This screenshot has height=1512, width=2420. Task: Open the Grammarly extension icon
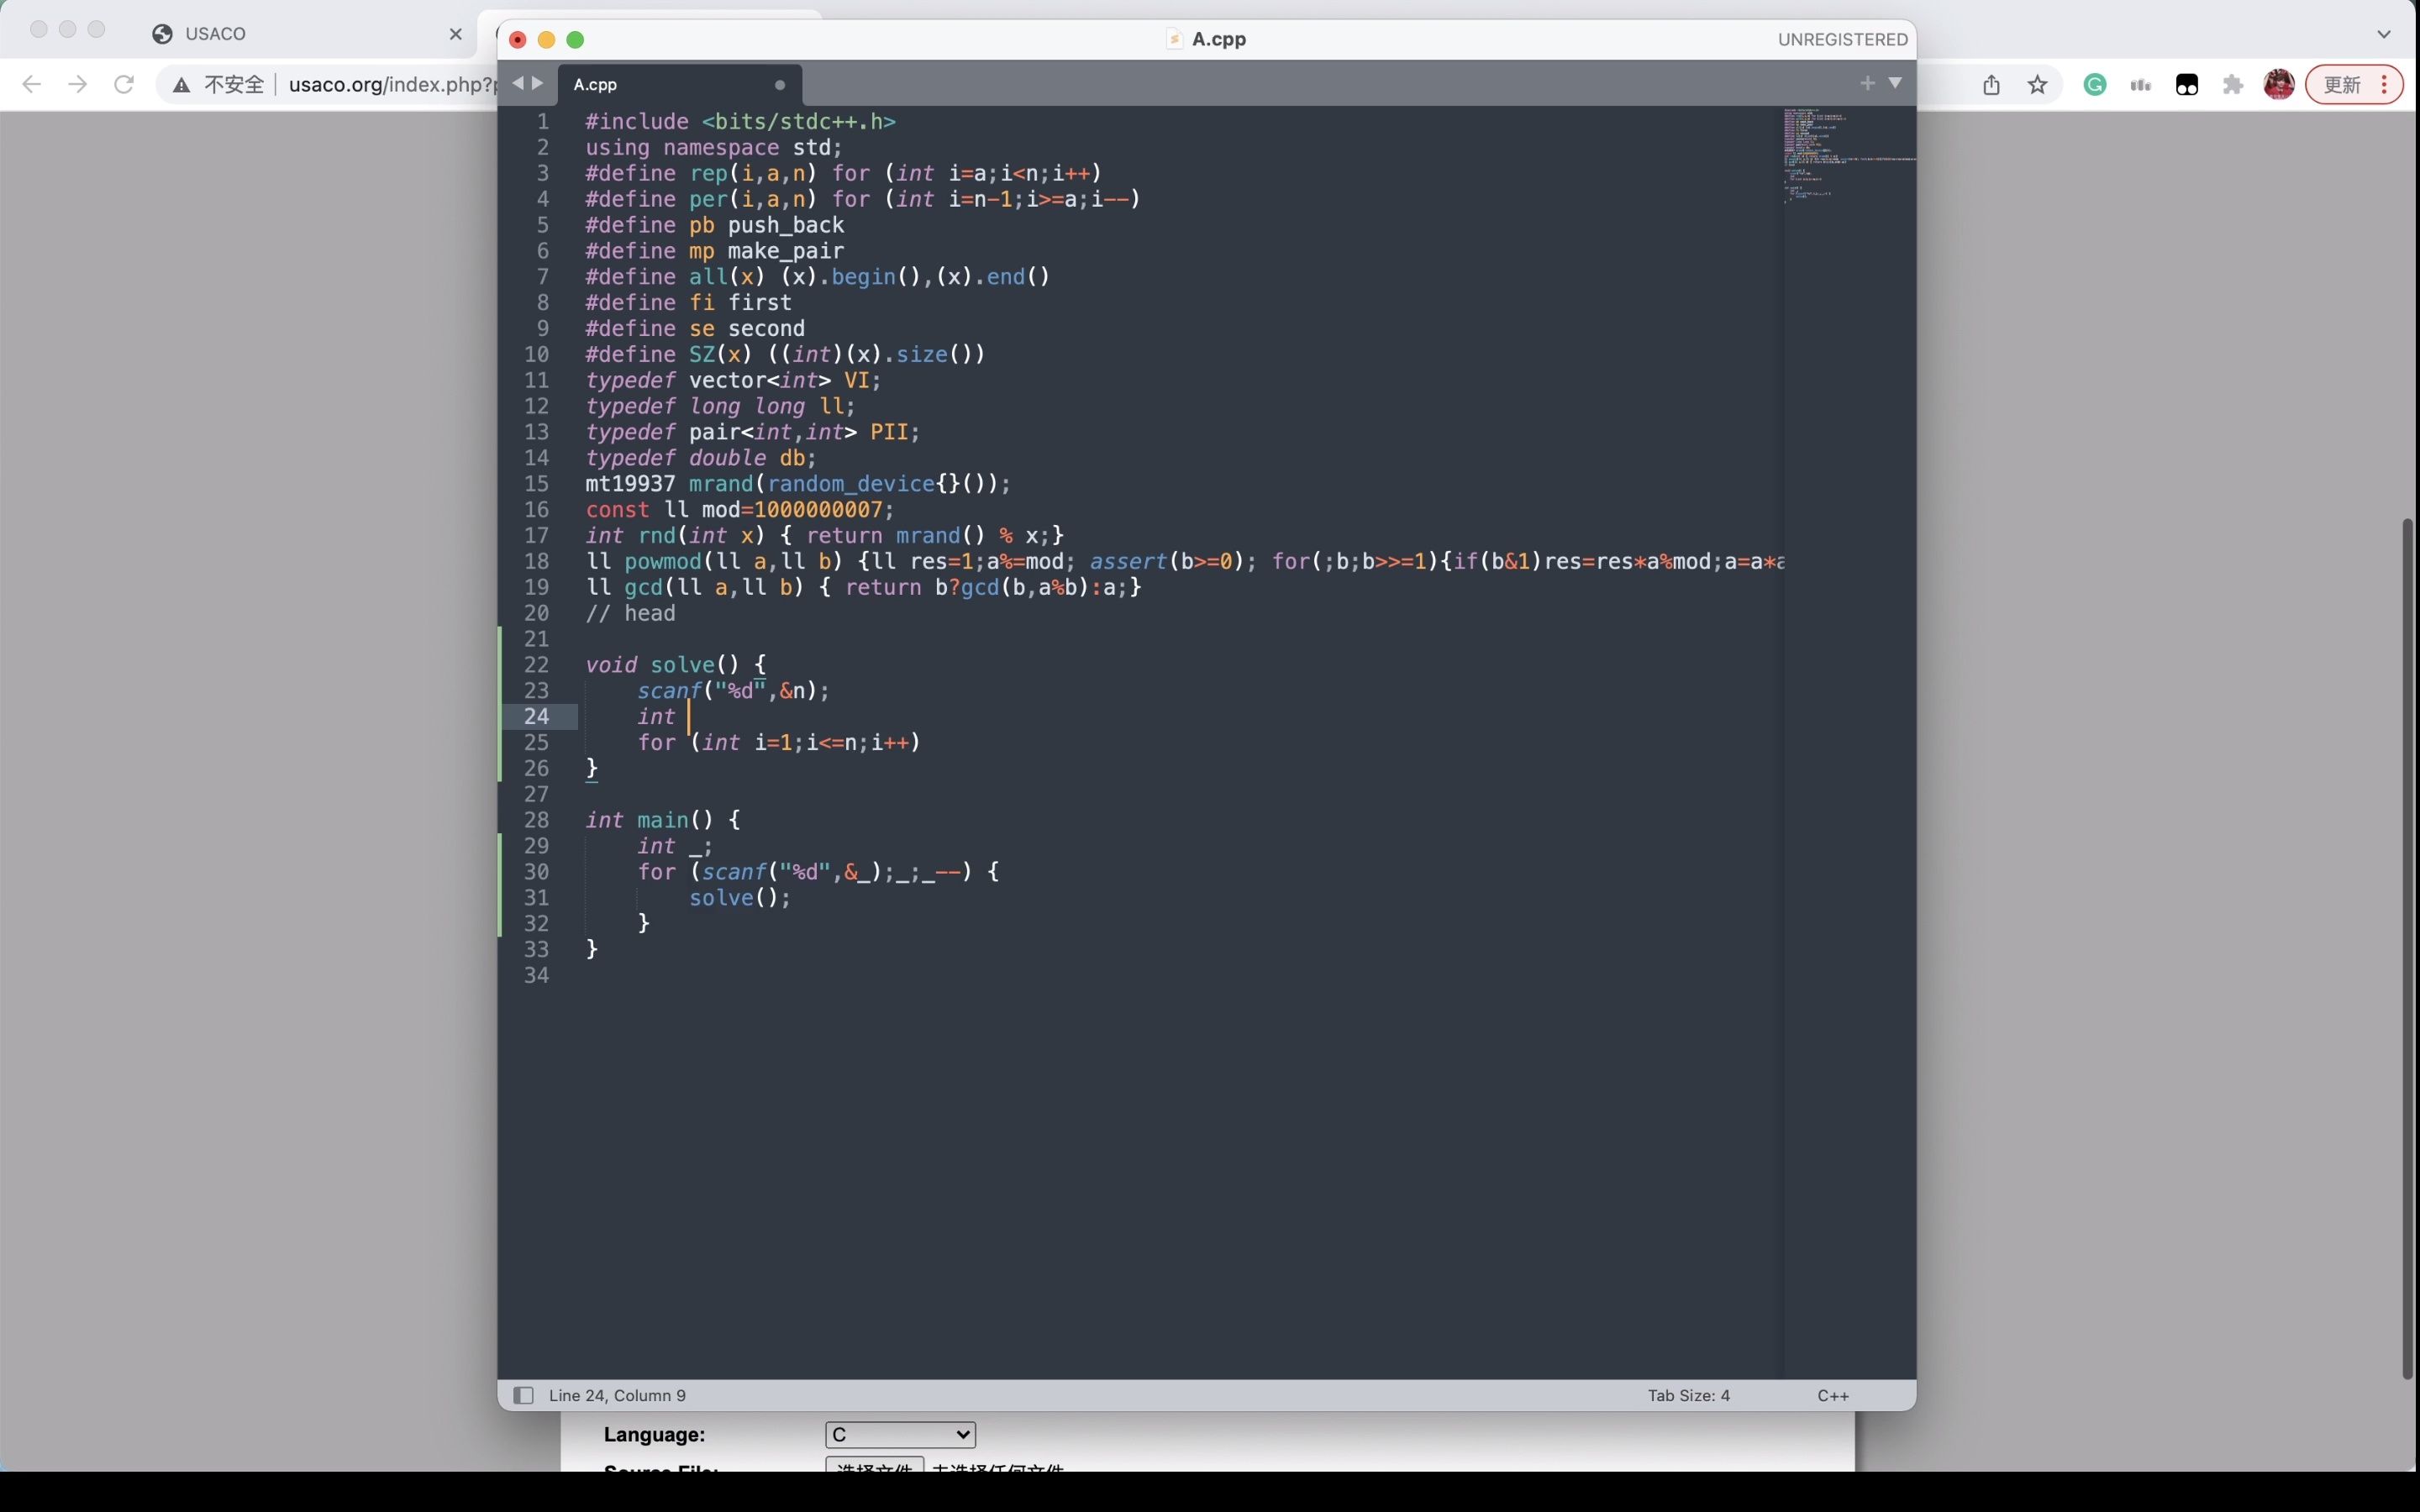click(x=2094, y=85)
